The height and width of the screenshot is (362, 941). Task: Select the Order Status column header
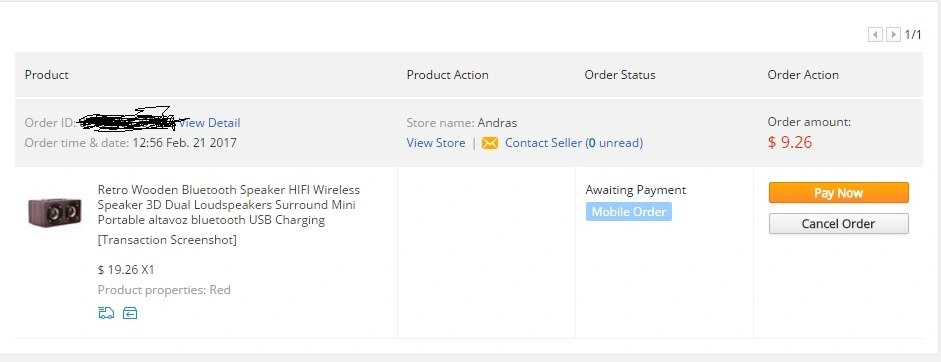click(620, 75)
